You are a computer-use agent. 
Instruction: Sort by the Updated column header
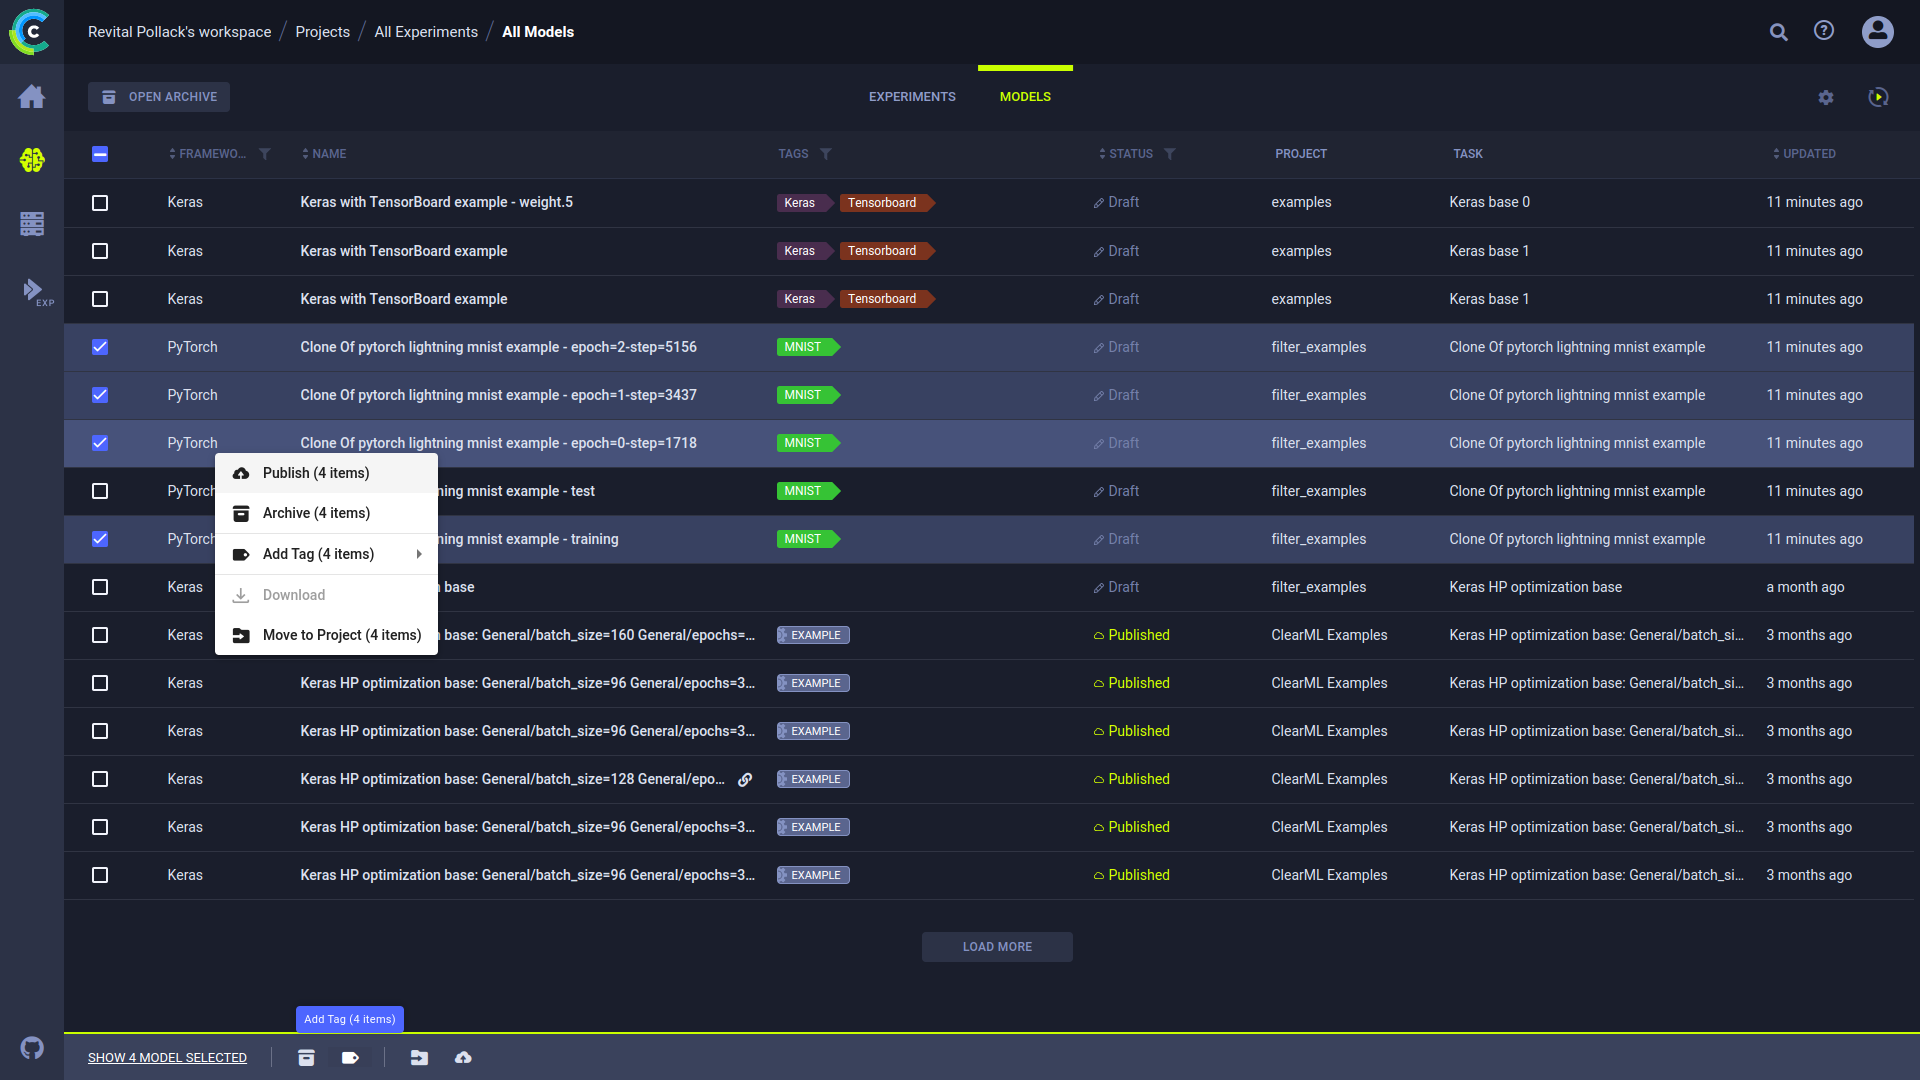[x=1808, y=154]
